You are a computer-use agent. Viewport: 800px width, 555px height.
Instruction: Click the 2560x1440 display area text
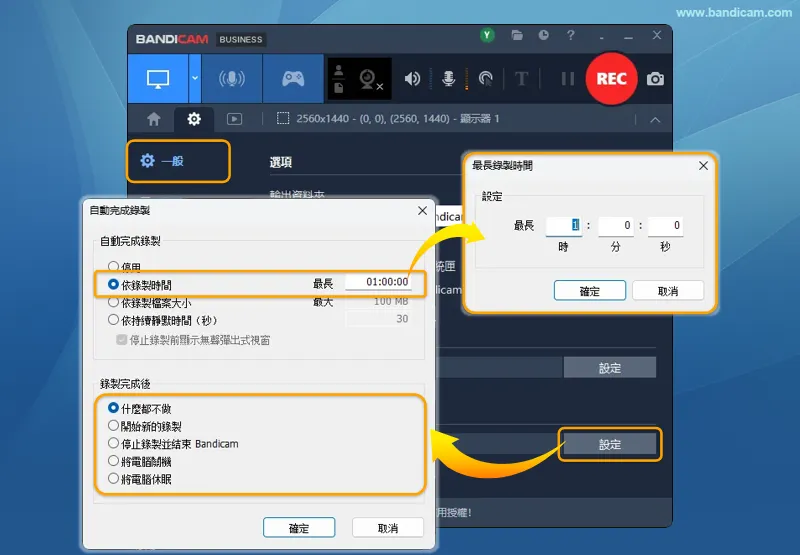[x=398, y=119]
